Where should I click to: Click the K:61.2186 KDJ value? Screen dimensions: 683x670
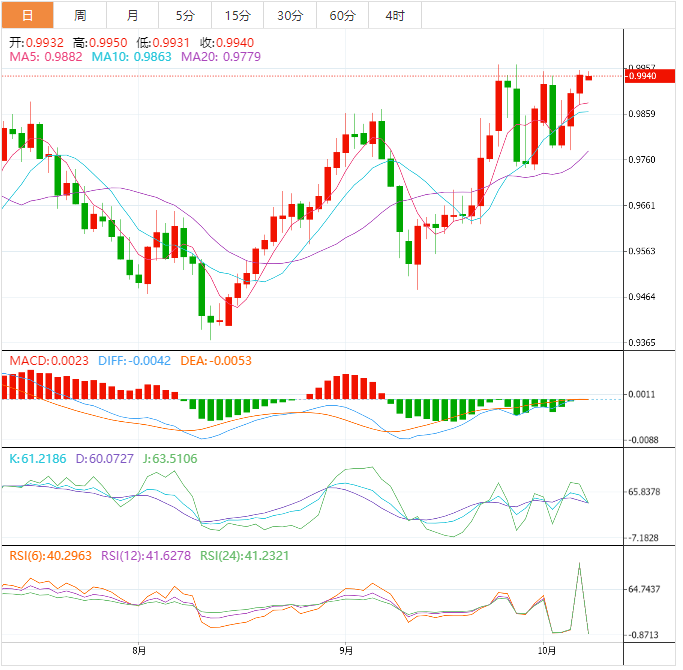tap(38, 459)
